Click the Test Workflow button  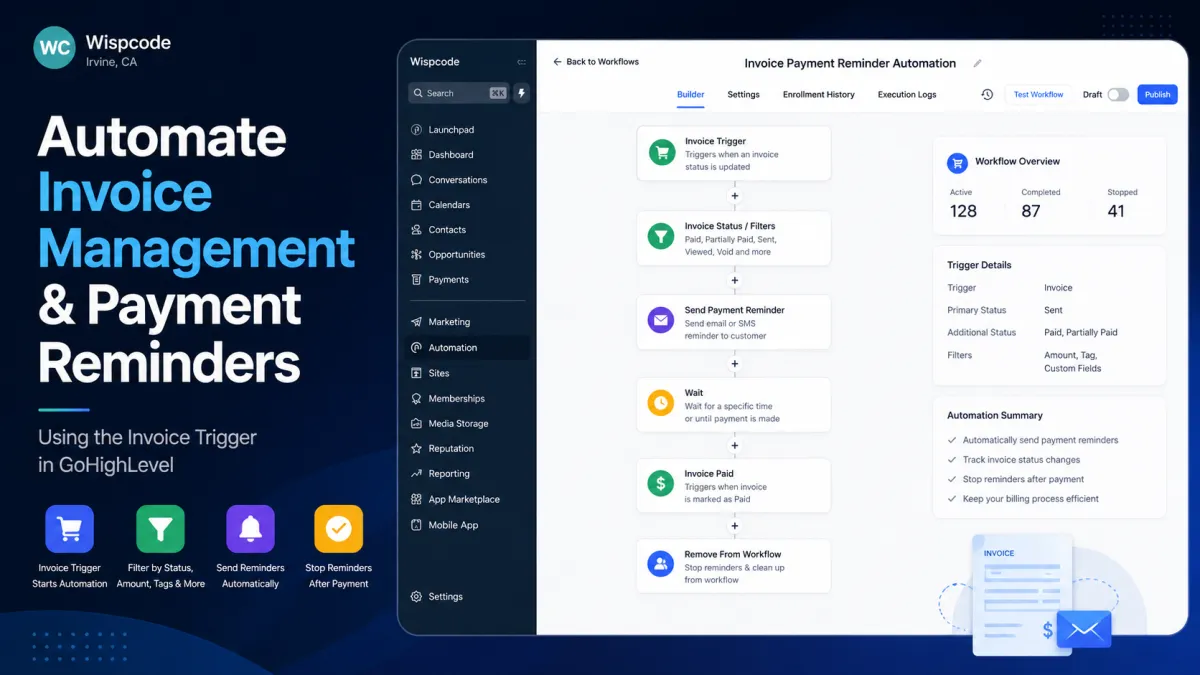(1038, 94)
